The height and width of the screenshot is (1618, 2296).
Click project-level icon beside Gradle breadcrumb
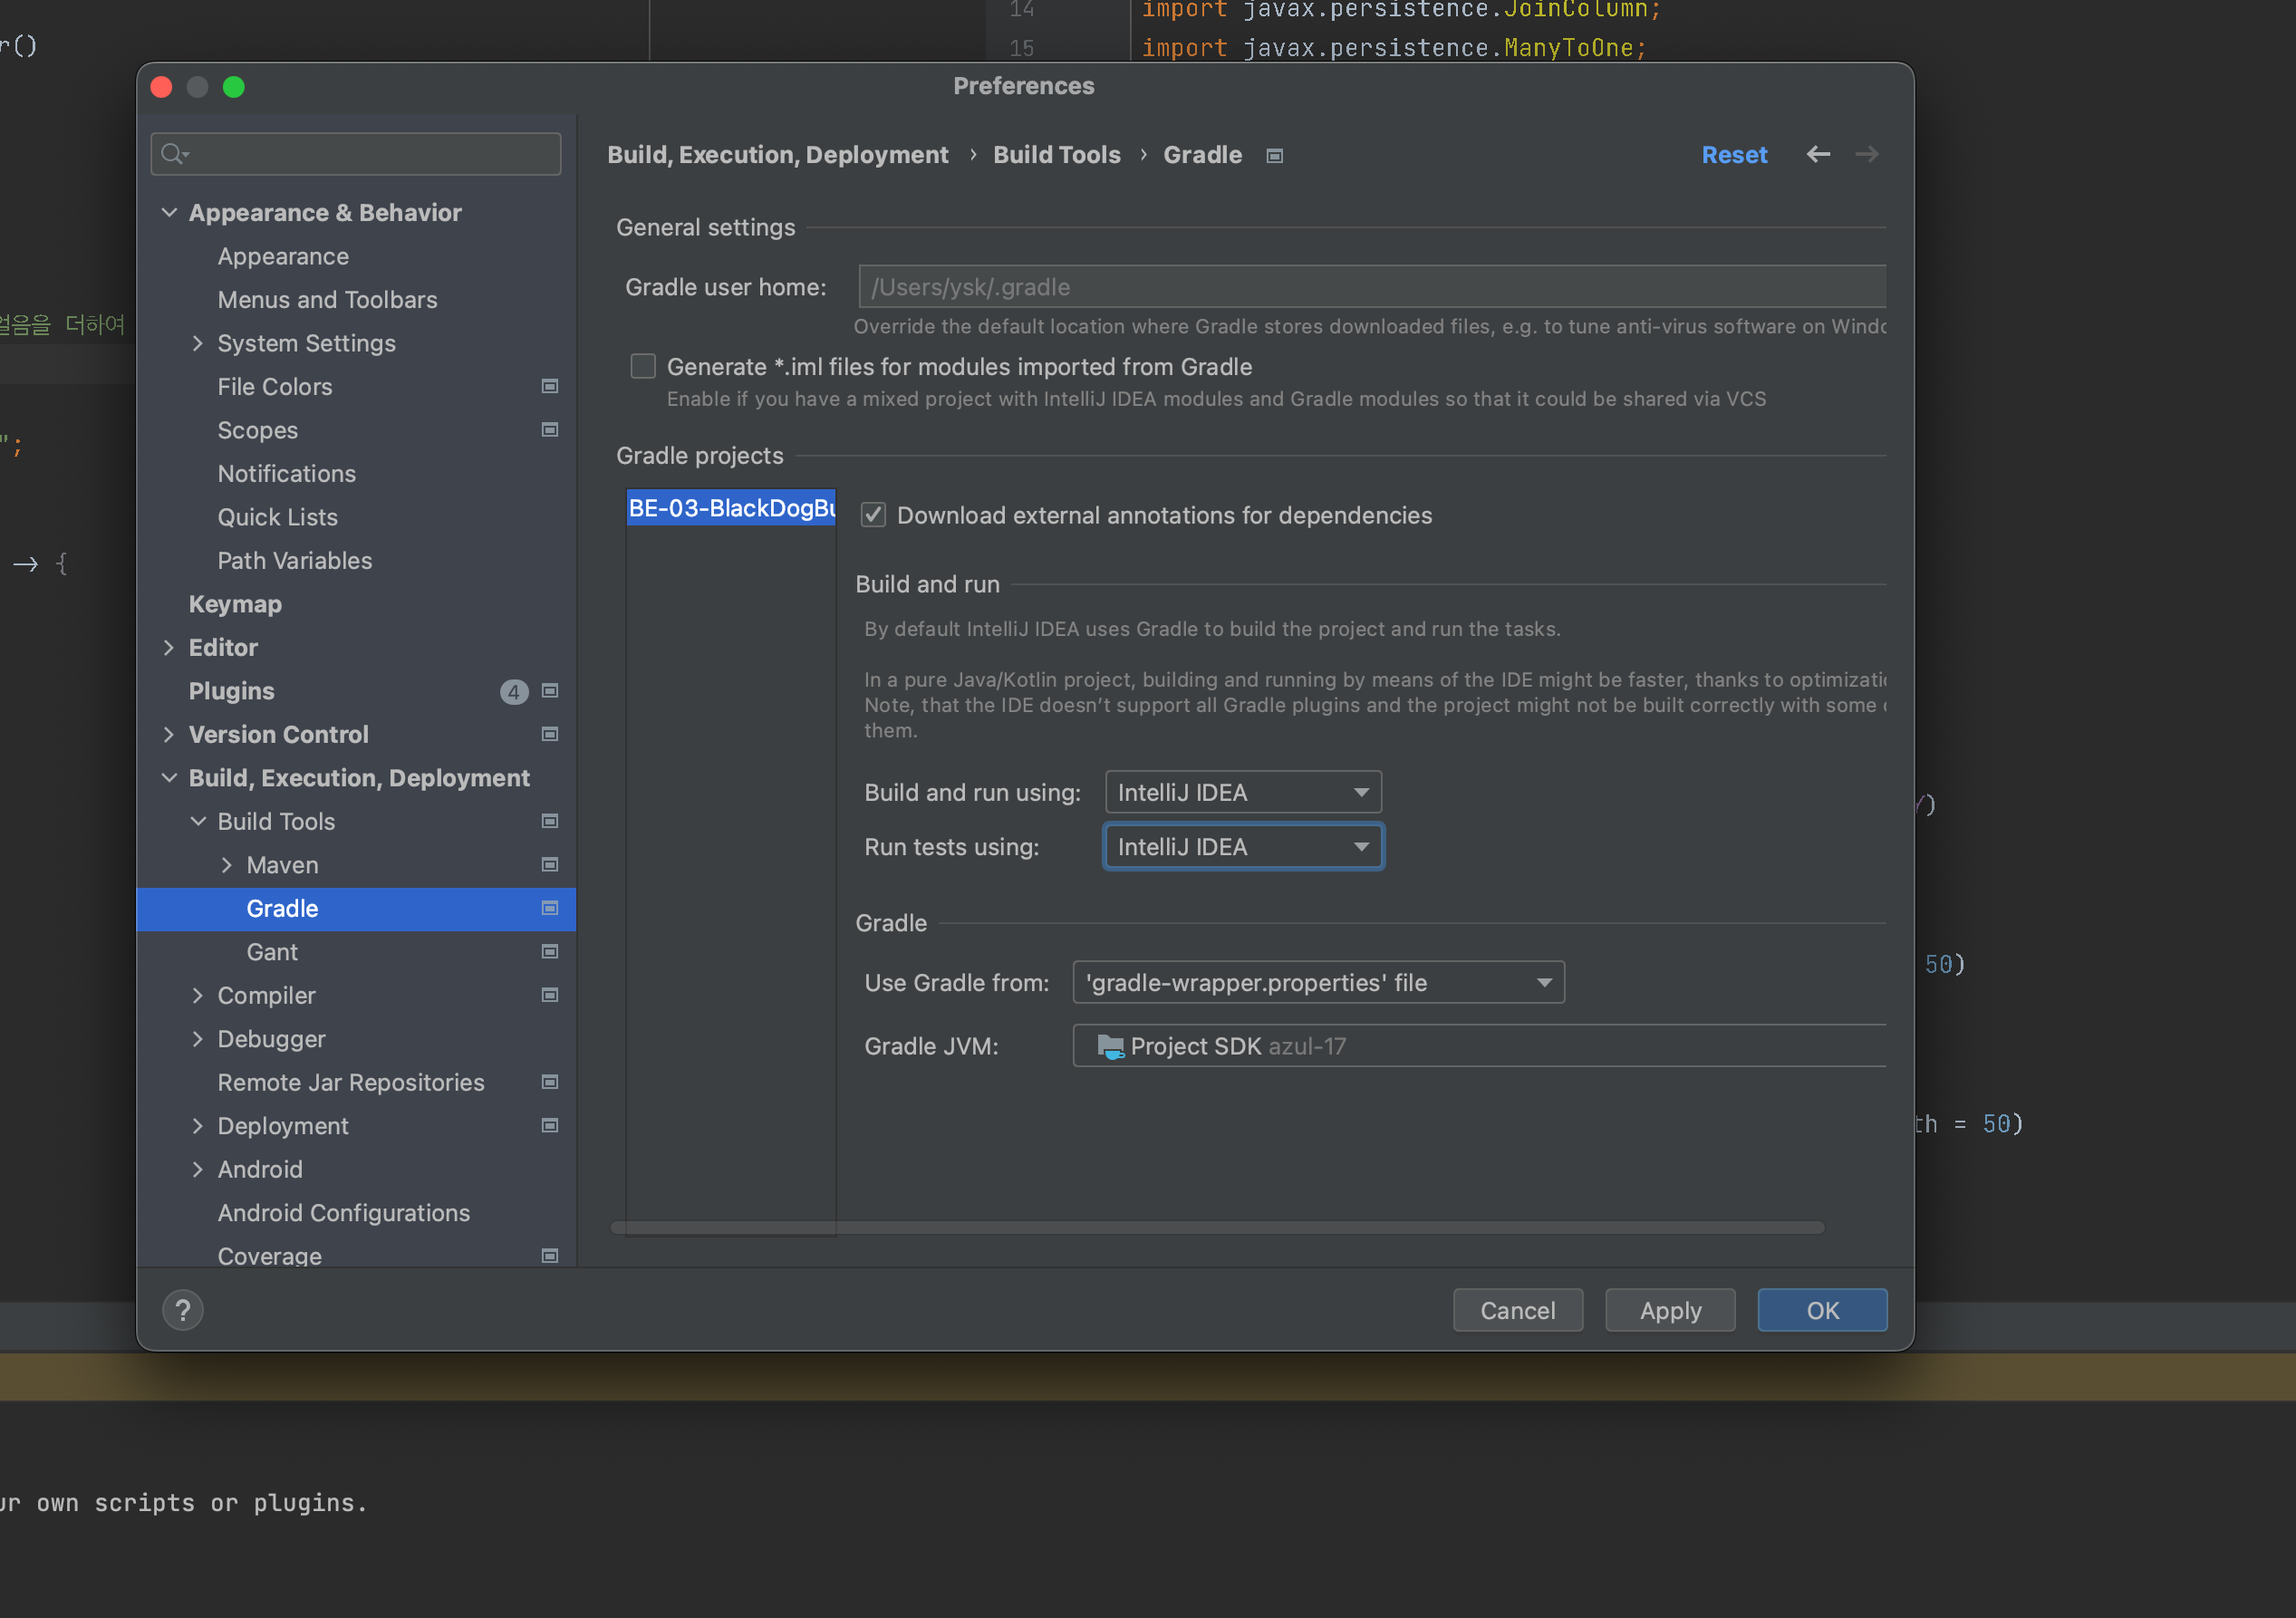click(x=1274, y=156)
